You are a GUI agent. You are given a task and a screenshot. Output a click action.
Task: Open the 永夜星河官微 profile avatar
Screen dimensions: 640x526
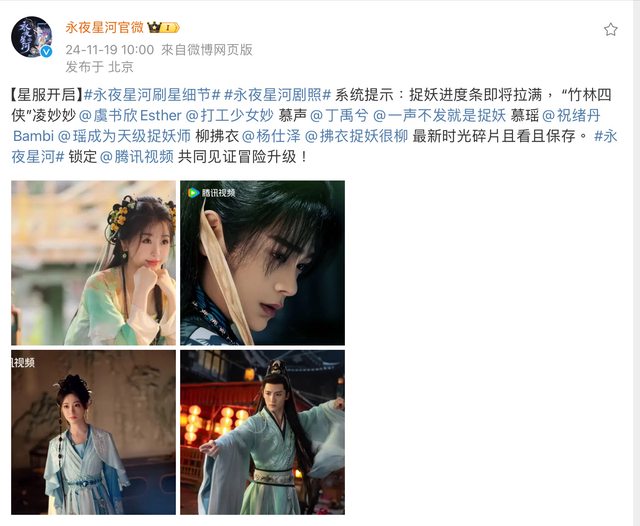tap(32, 37)
